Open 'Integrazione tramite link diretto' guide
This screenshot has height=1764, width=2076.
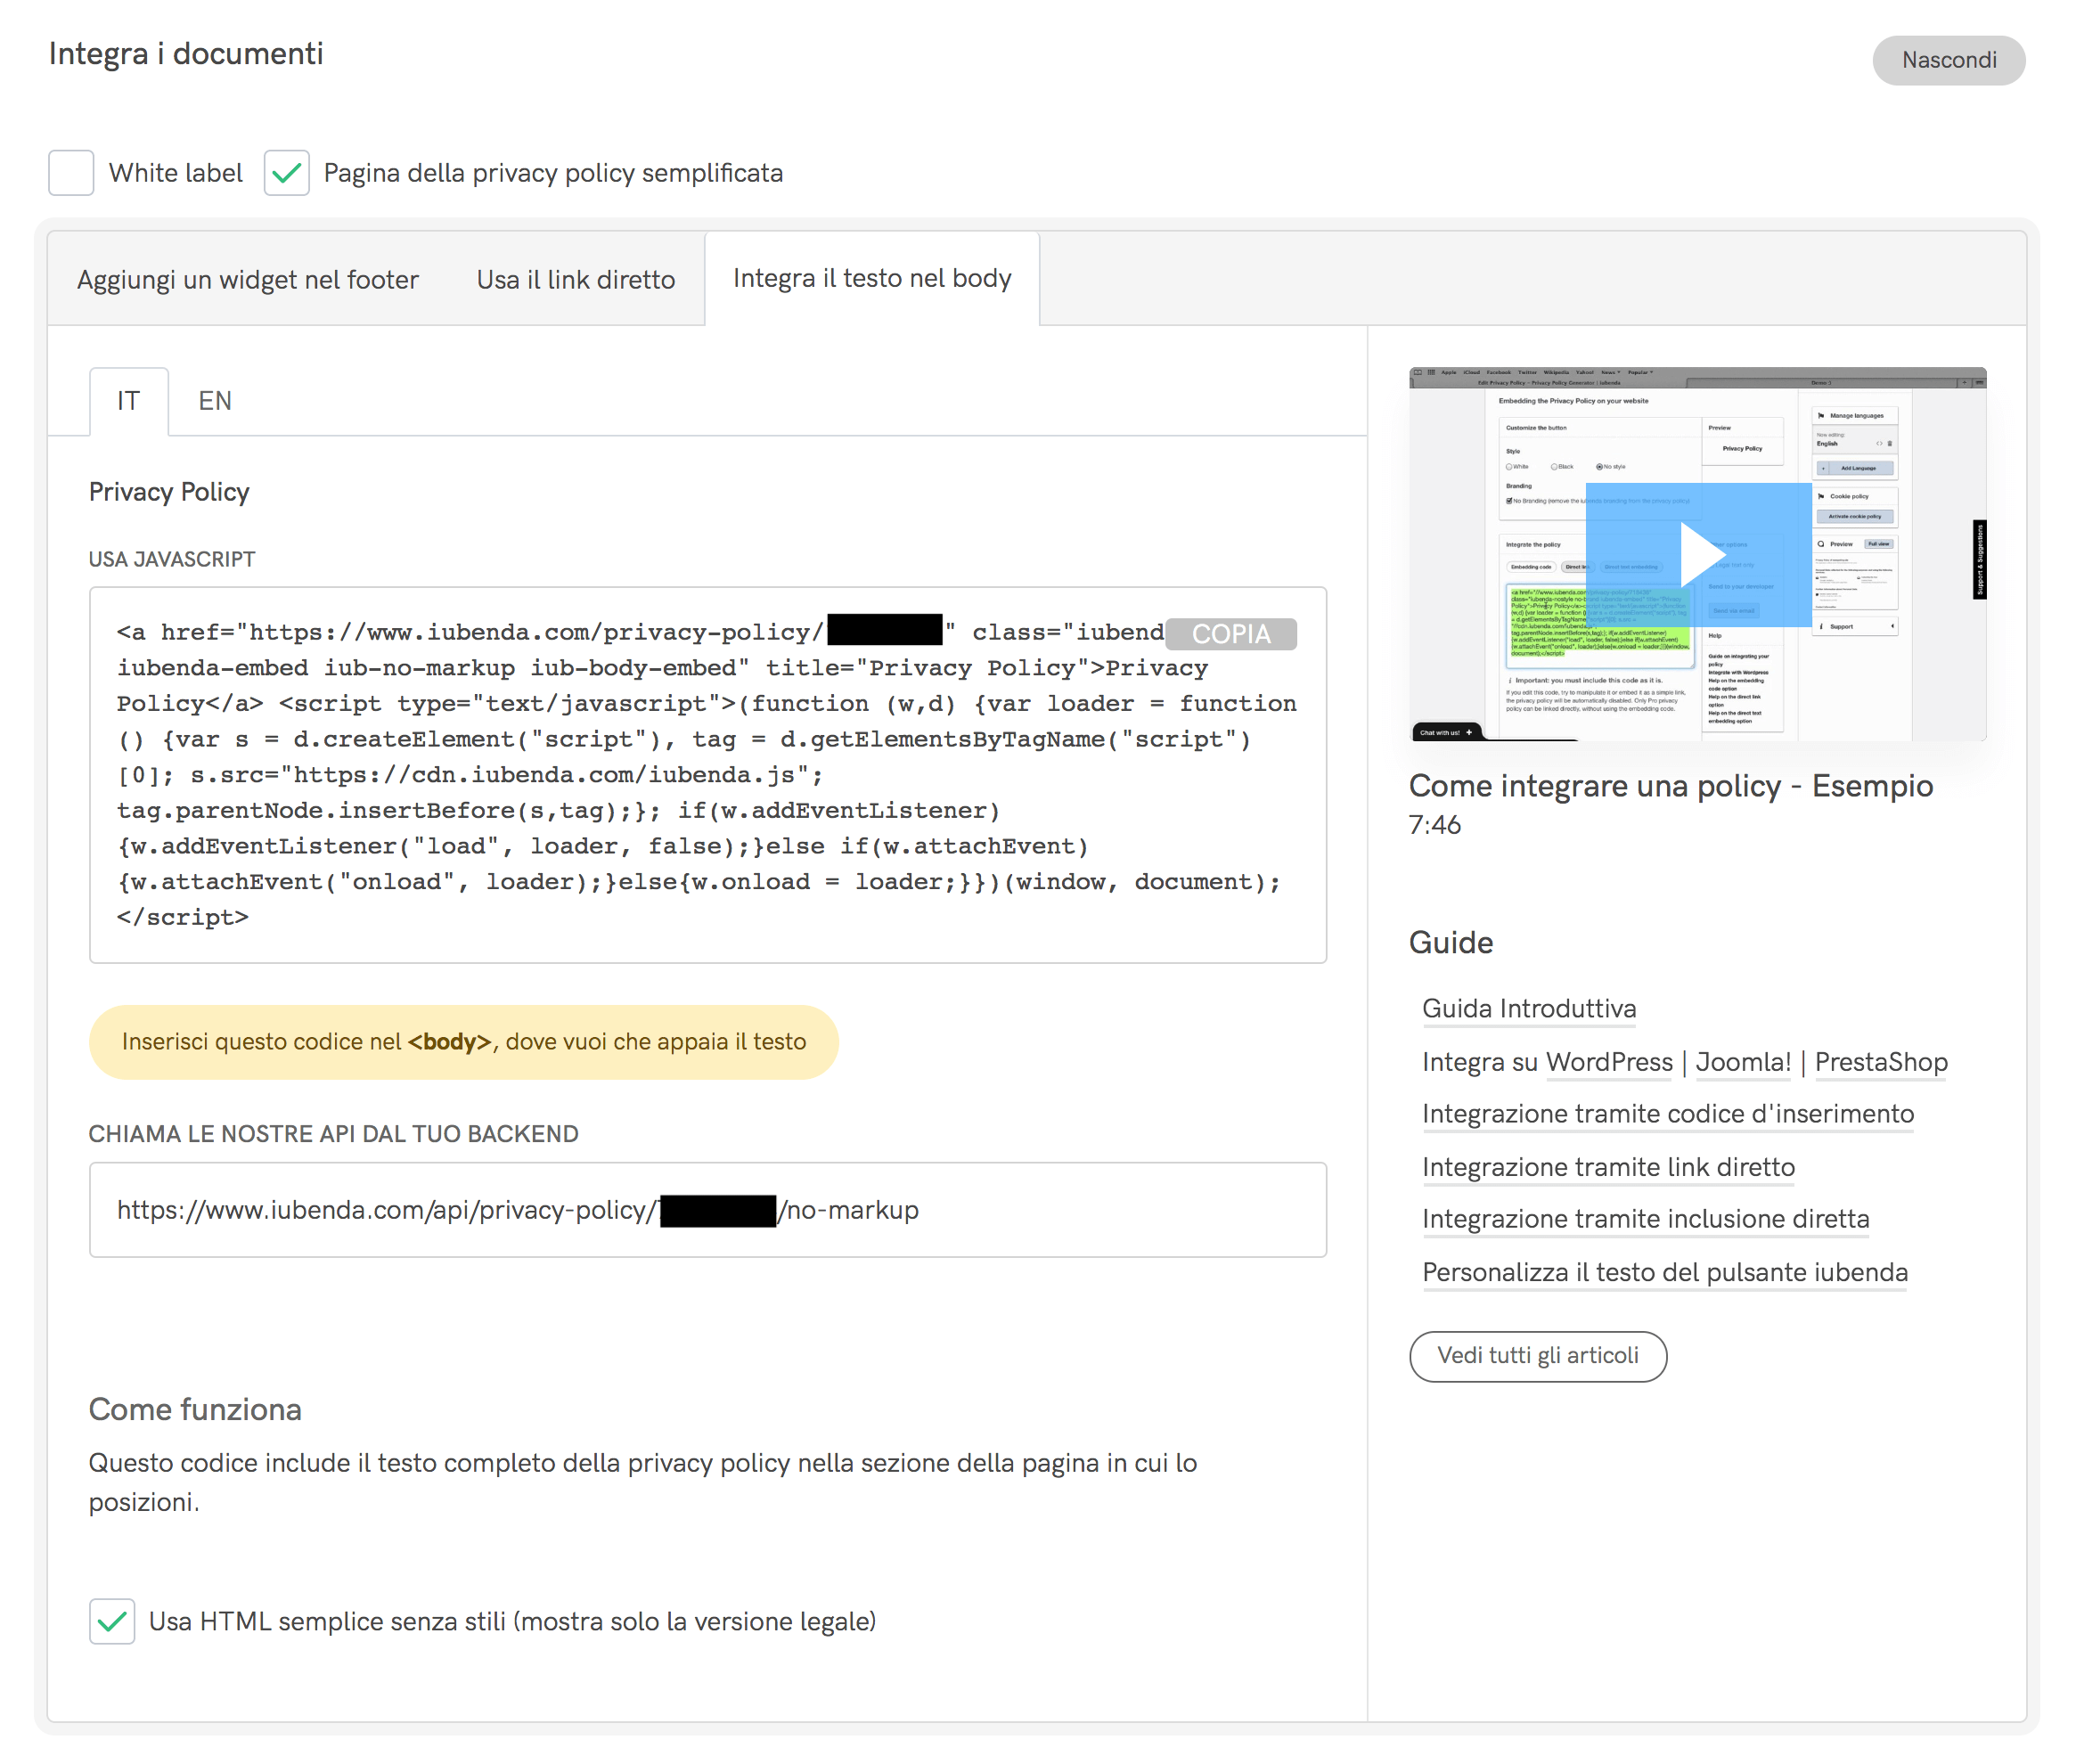[1607, 1167]
